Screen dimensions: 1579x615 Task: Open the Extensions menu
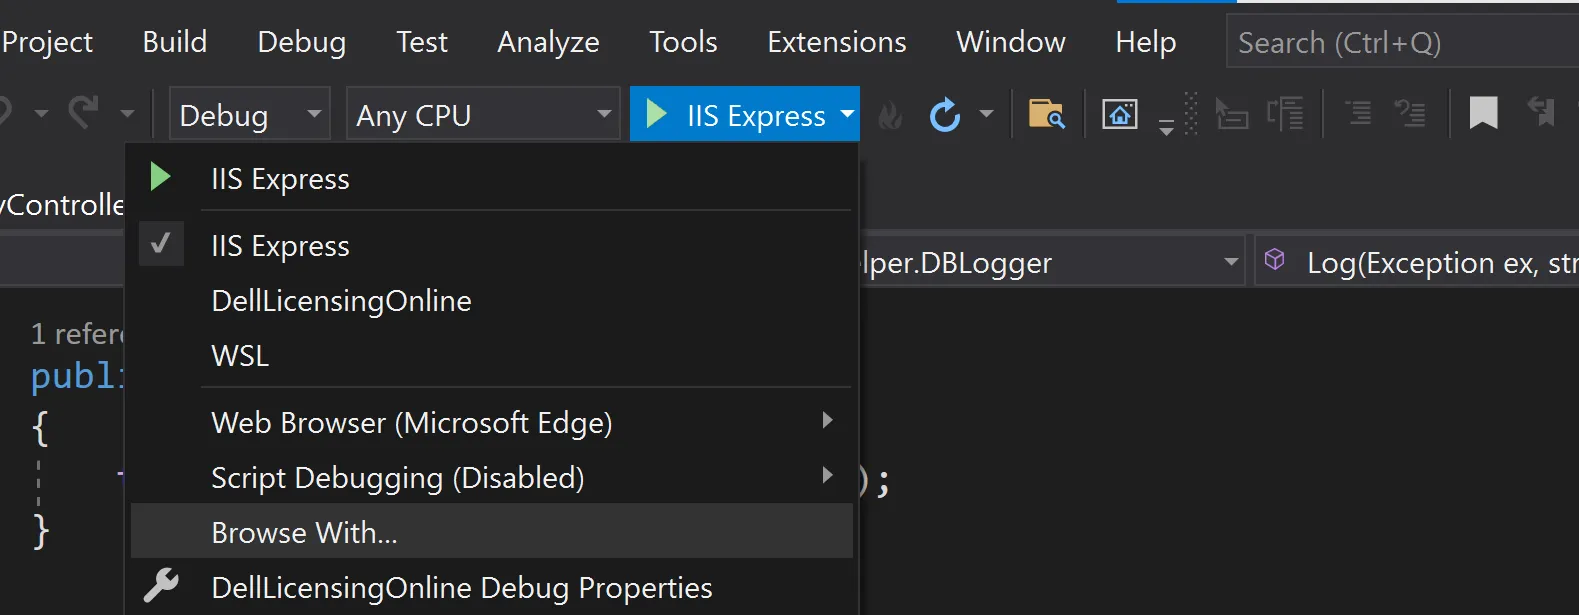836,42
